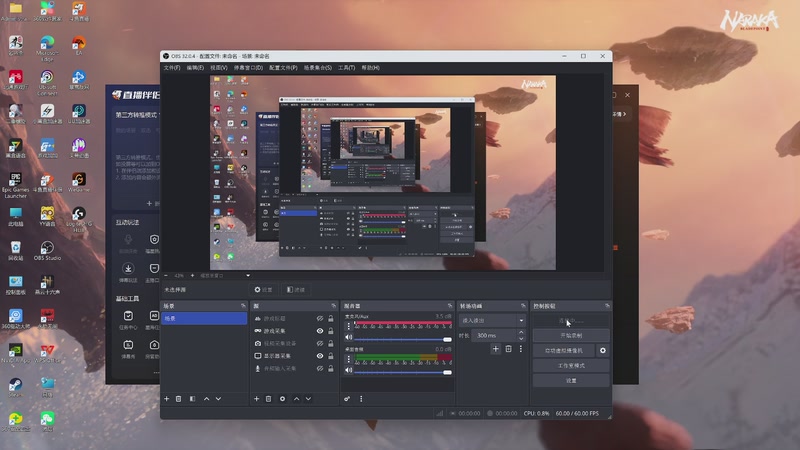The image size is (800, 450).
Task: Adjust the 桌面音频 volume slider
Action: click(x=403, y=372)
